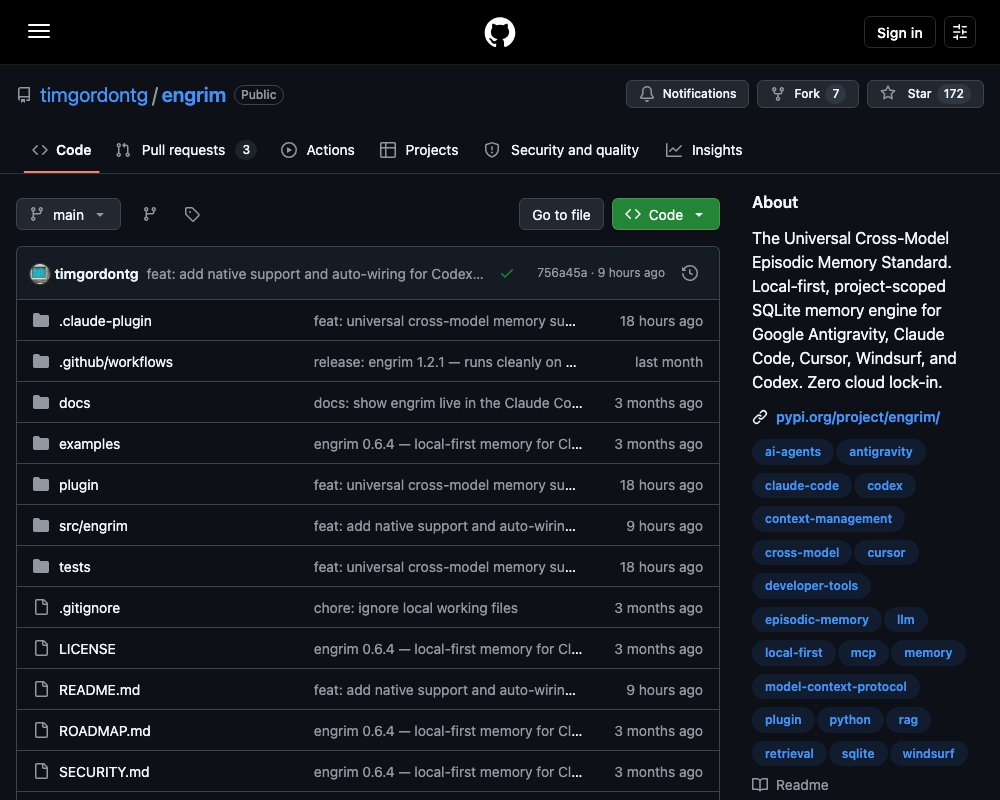Open the src/engrim folder name
The height and width of the screenshot is (800, 1000).
click(x=93, y=526)
